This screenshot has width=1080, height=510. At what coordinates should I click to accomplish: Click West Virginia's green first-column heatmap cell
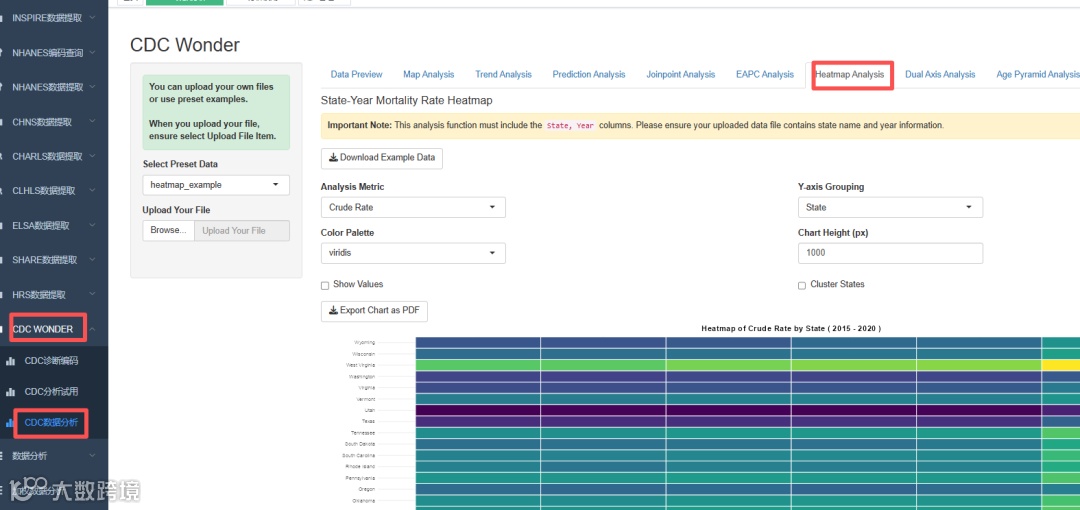[x=478, y=365]
